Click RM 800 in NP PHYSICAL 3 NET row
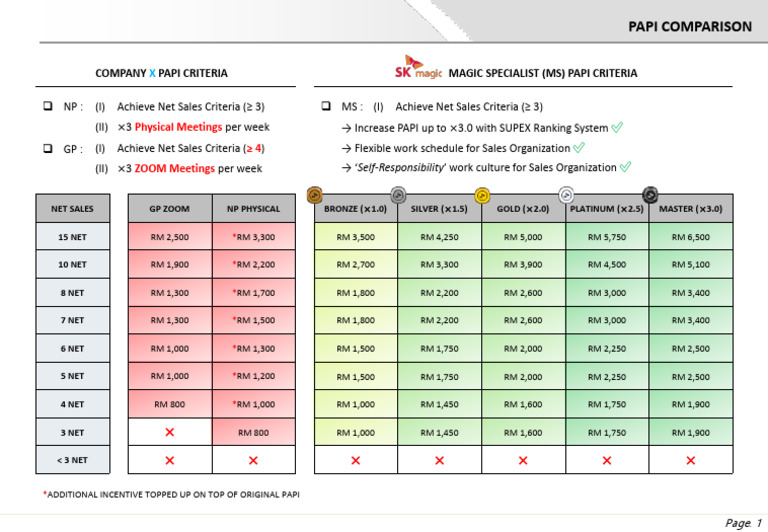This screenshot has width=768, height=532. [x=254, y=433]
